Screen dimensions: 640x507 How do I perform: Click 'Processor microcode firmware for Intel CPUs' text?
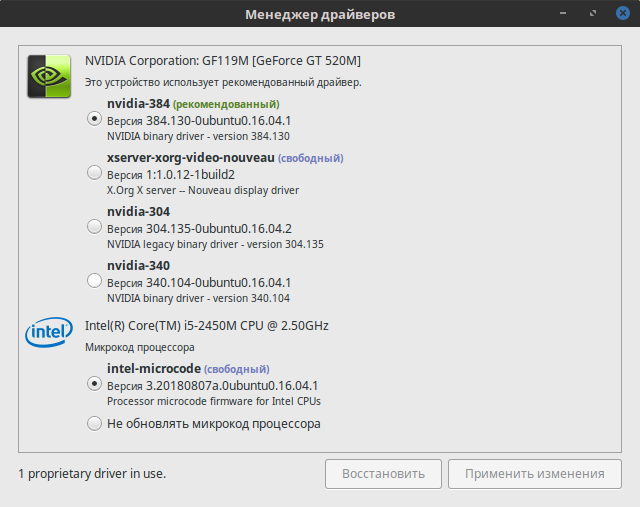pyautogui.click(x=214, y=401)
